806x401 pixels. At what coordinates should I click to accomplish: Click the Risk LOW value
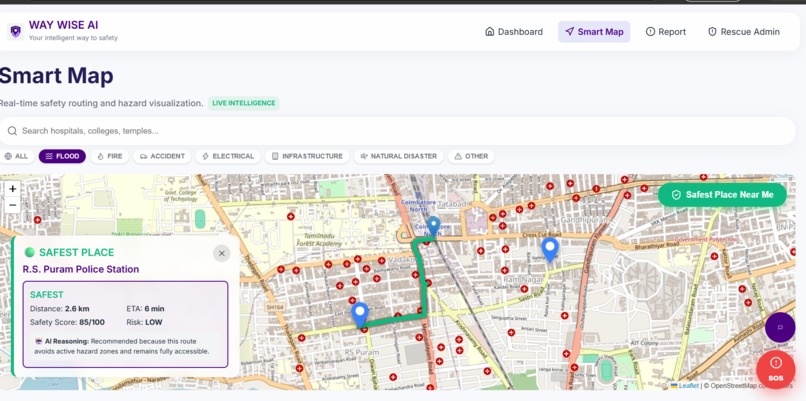(154, 322)
